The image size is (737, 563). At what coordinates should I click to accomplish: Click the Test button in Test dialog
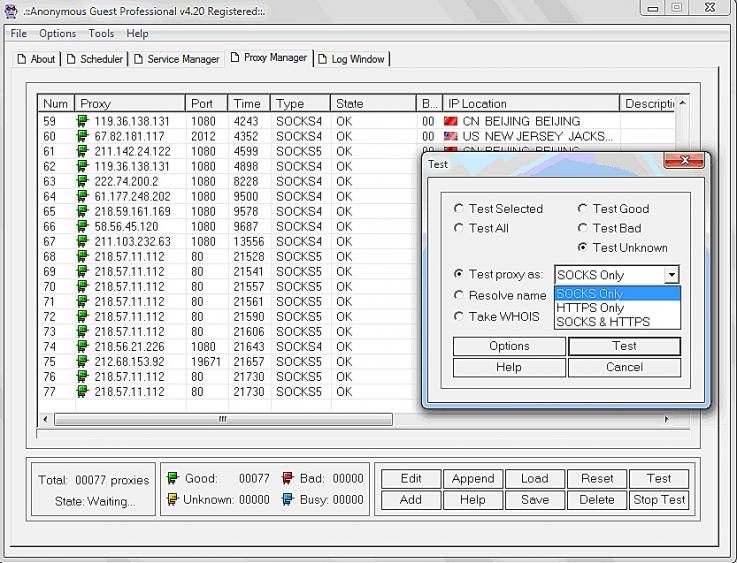click(624, 346)
